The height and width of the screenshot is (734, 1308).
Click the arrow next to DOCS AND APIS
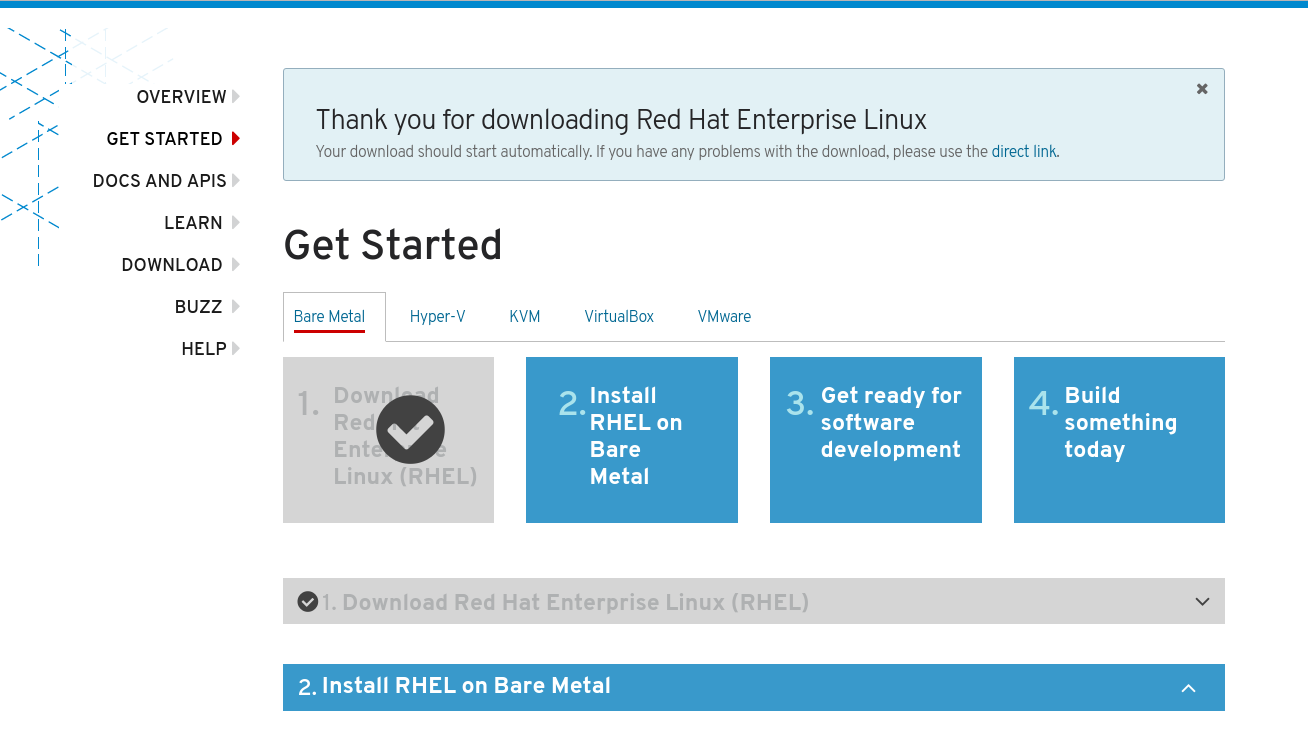pos(236,181)
